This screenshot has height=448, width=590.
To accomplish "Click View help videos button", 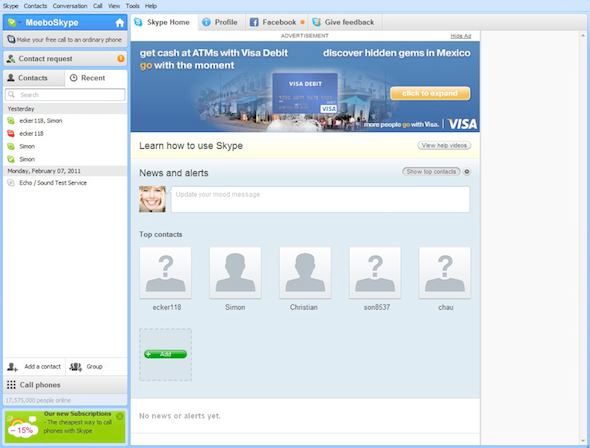I will pos(444,146).
